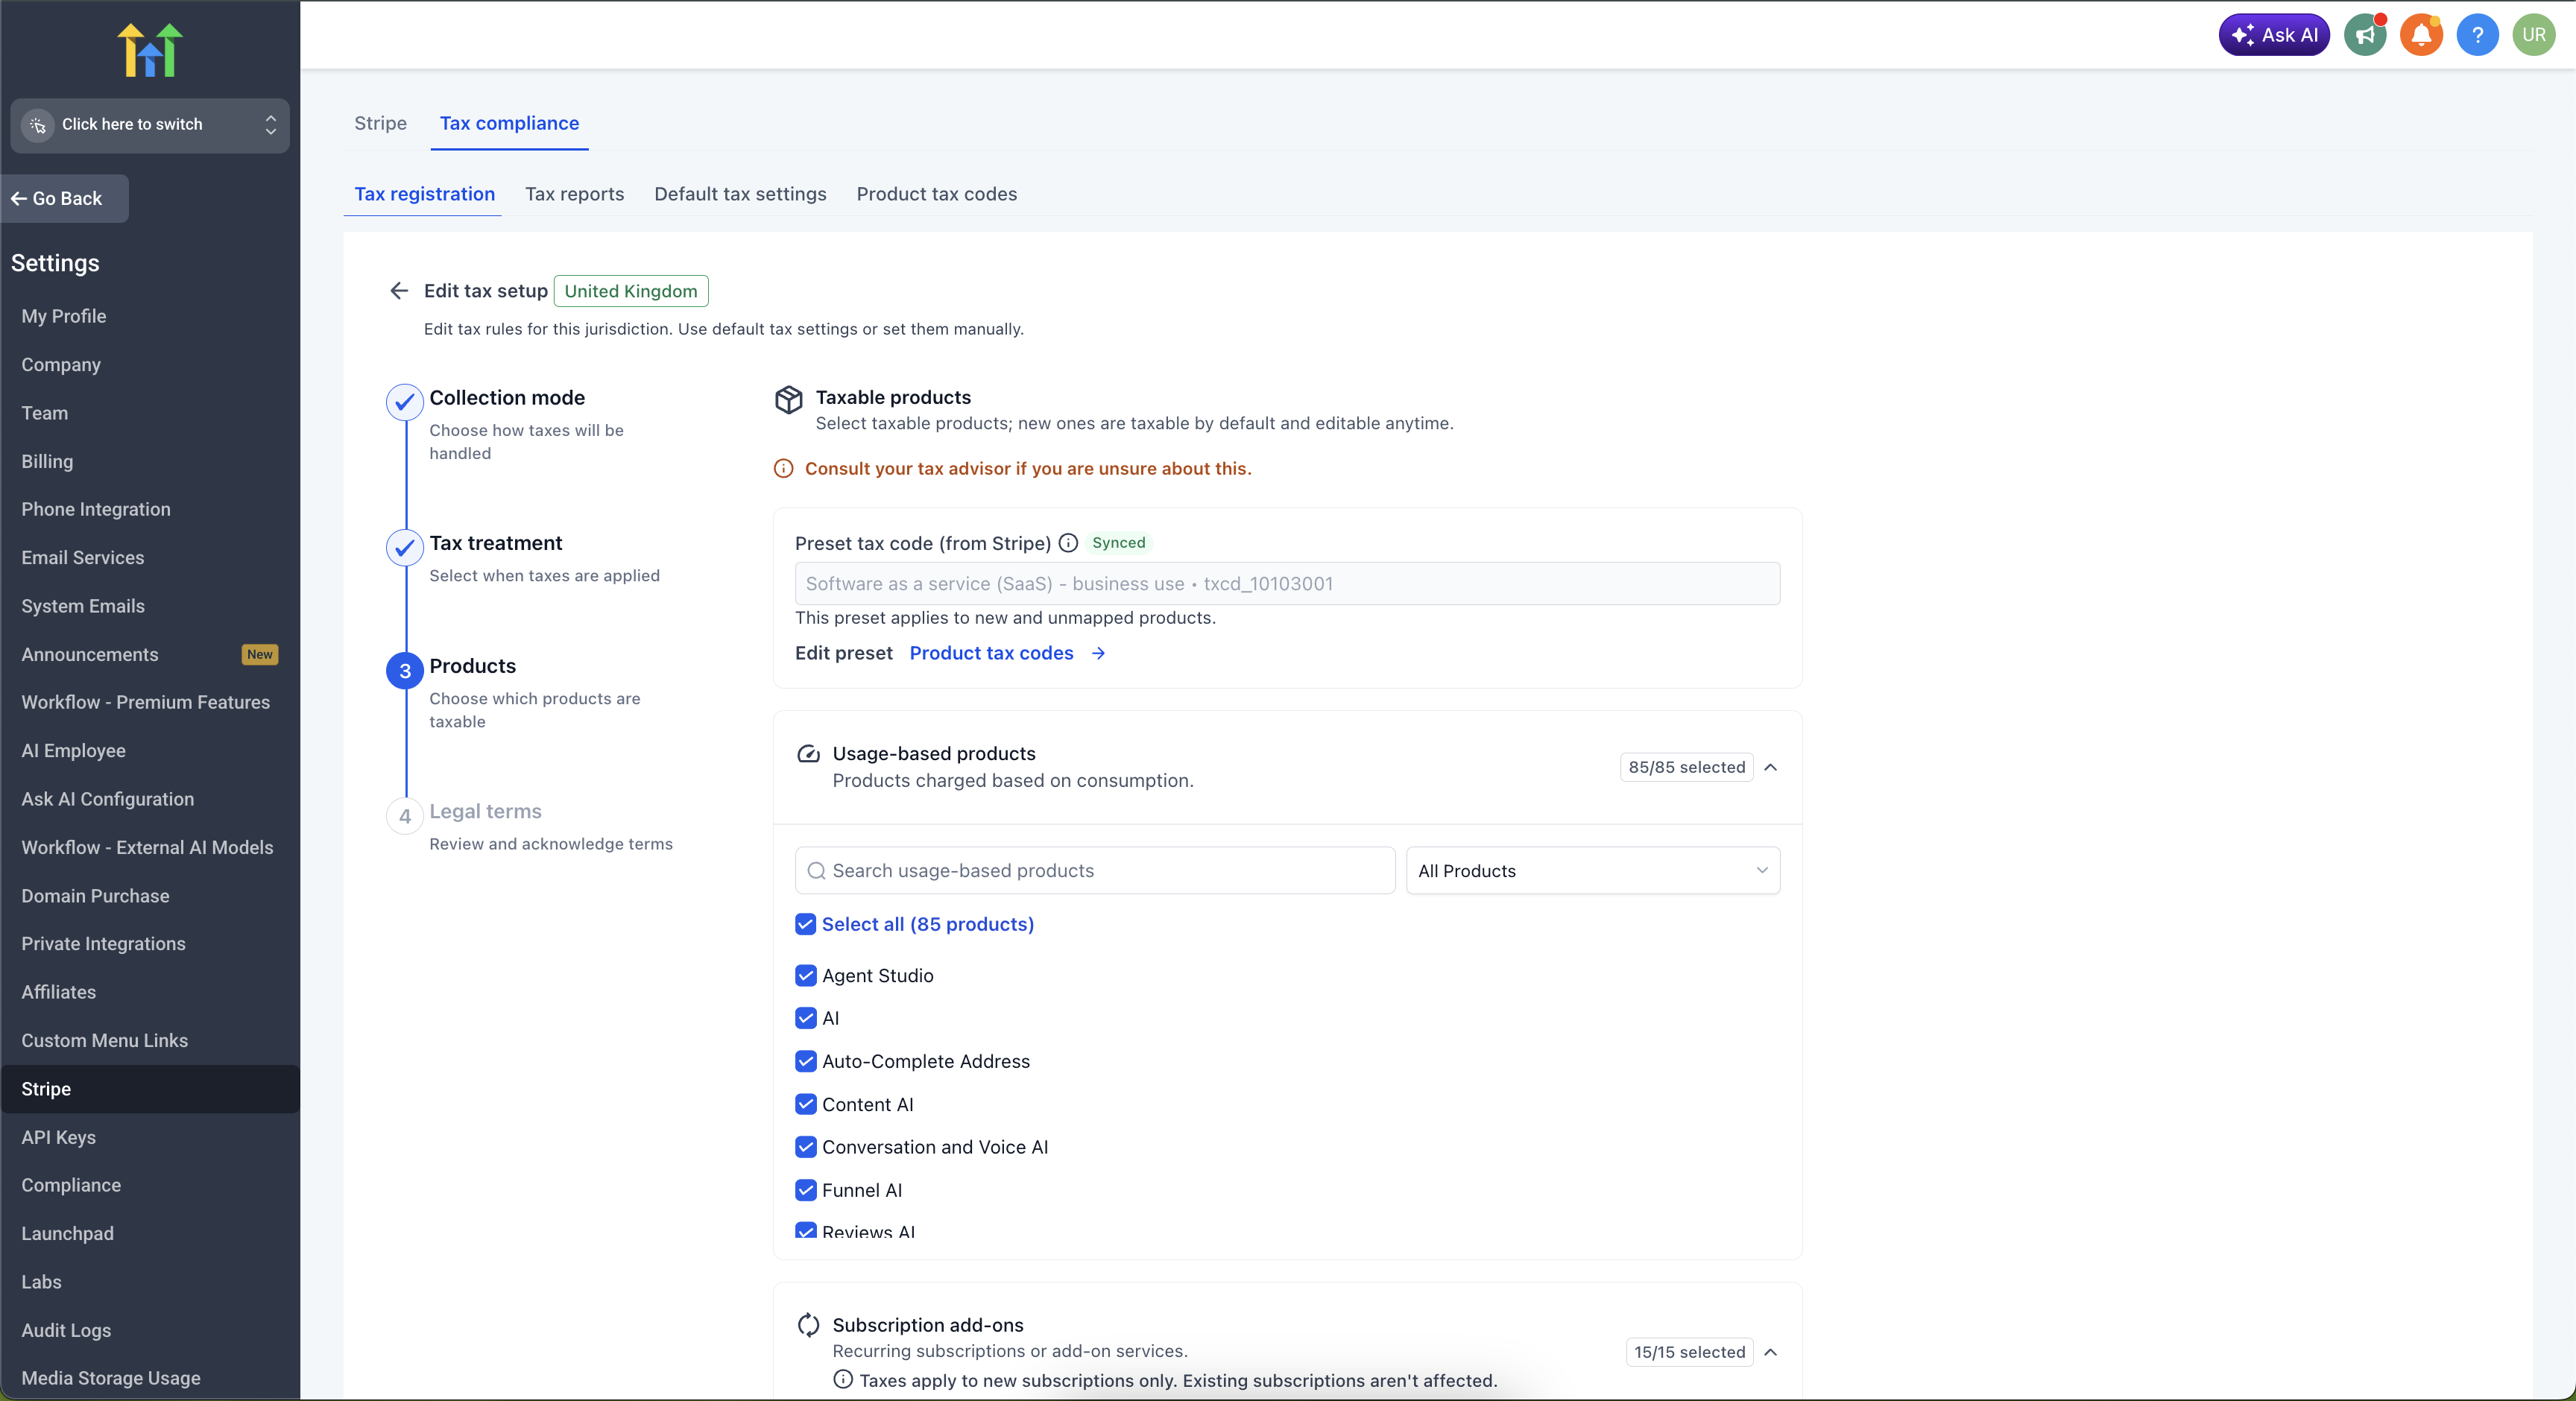
Task: Open the Click here to switch selector
Action: coord(150,125)
